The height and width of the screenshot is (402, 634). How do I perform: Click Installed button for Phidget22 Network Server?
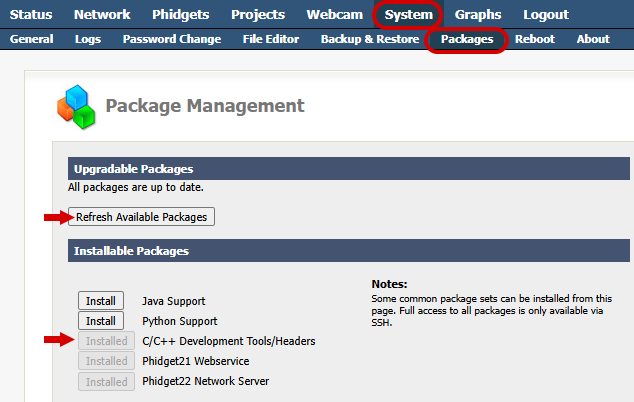[106, 381]
